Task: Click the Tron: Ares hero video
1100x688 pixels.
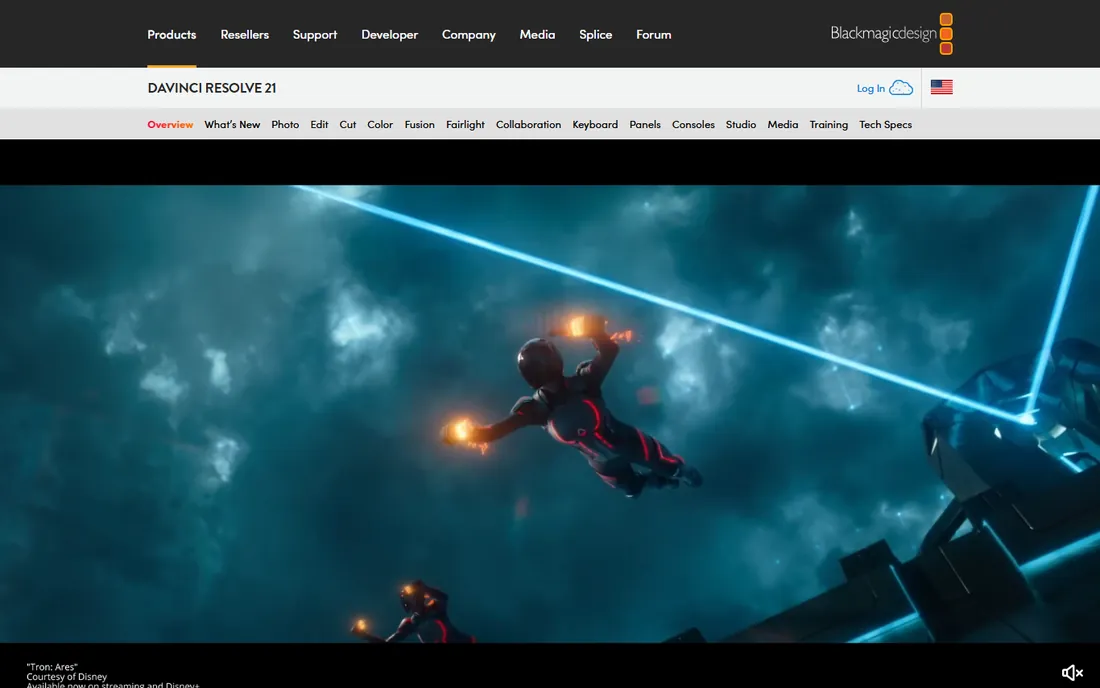Action: point(550,414)
